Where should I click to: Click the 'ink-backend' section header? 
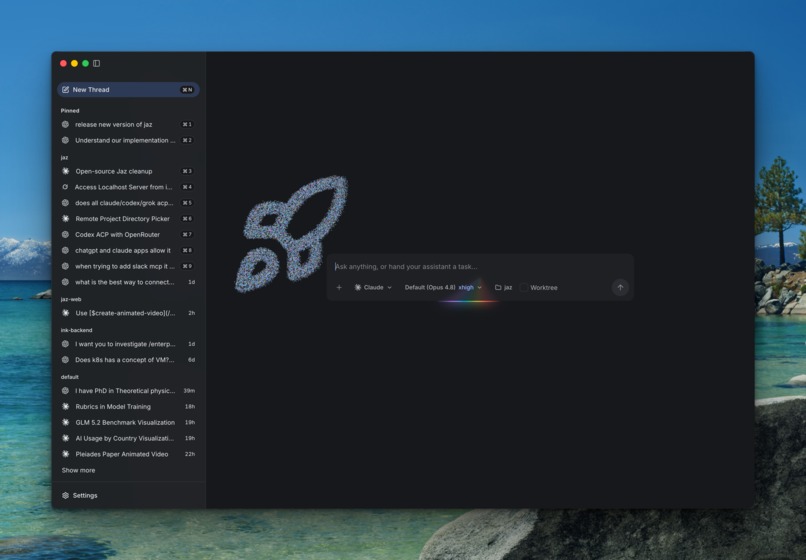pyautogui.click(x=76, y=330)
